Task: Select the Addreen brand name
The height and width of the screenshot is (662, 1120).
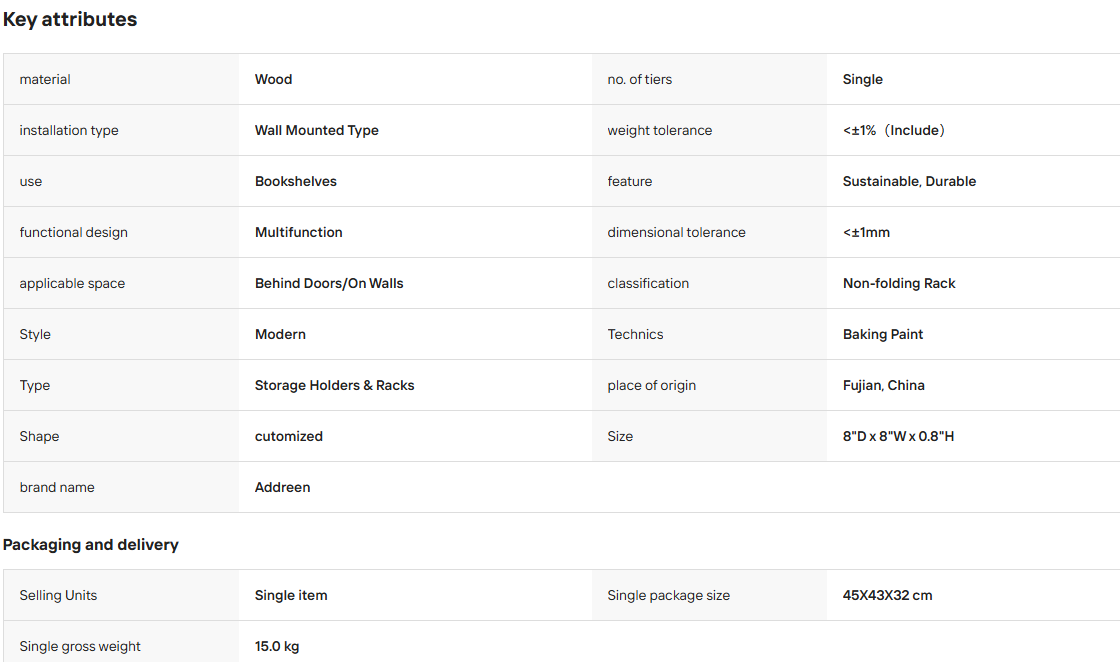Action: (282, 487)
